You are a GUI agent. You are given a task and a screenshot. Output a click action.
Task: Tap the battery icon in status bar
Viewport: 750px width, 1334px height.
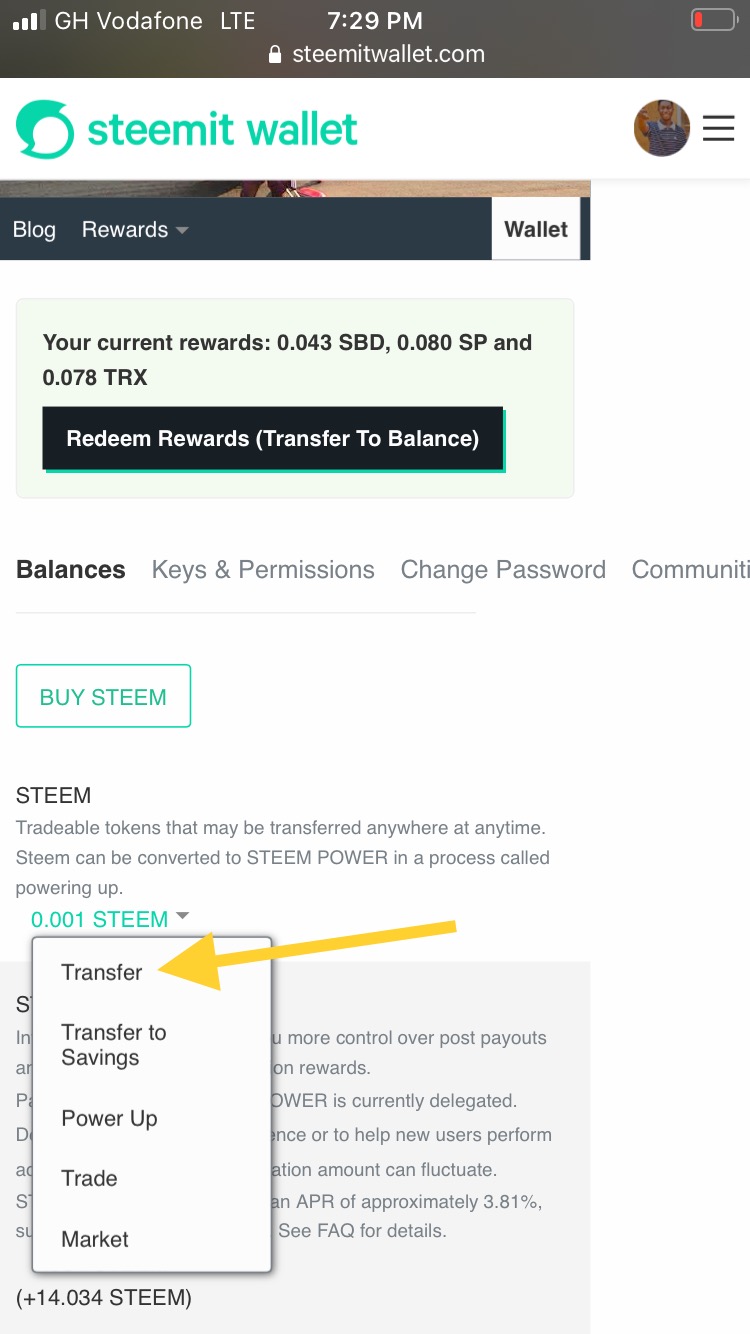coord(712,20)
